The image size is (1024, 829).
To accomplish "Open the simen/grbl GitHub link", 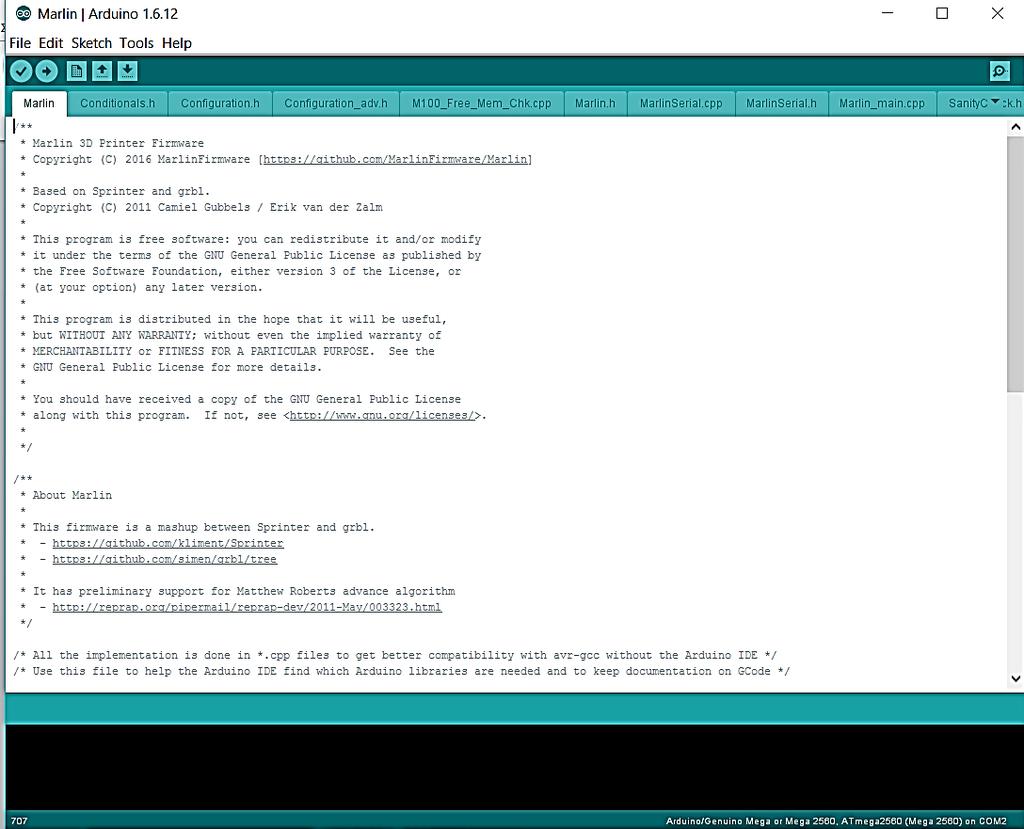I will pyautogui.click(x=165, y=559).
